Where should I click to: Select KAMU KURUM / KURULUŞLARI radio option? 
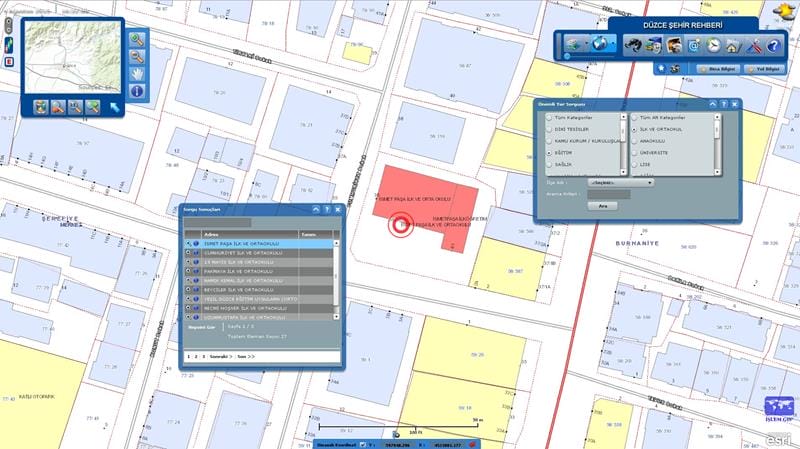[x=549, y=141]
